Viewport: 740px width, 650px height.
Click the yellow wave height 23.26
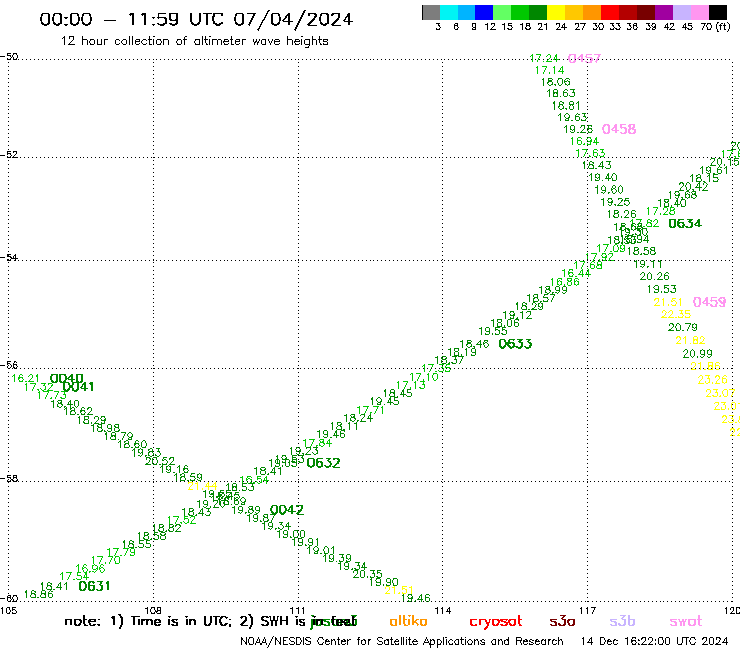[x=713, y=380]
